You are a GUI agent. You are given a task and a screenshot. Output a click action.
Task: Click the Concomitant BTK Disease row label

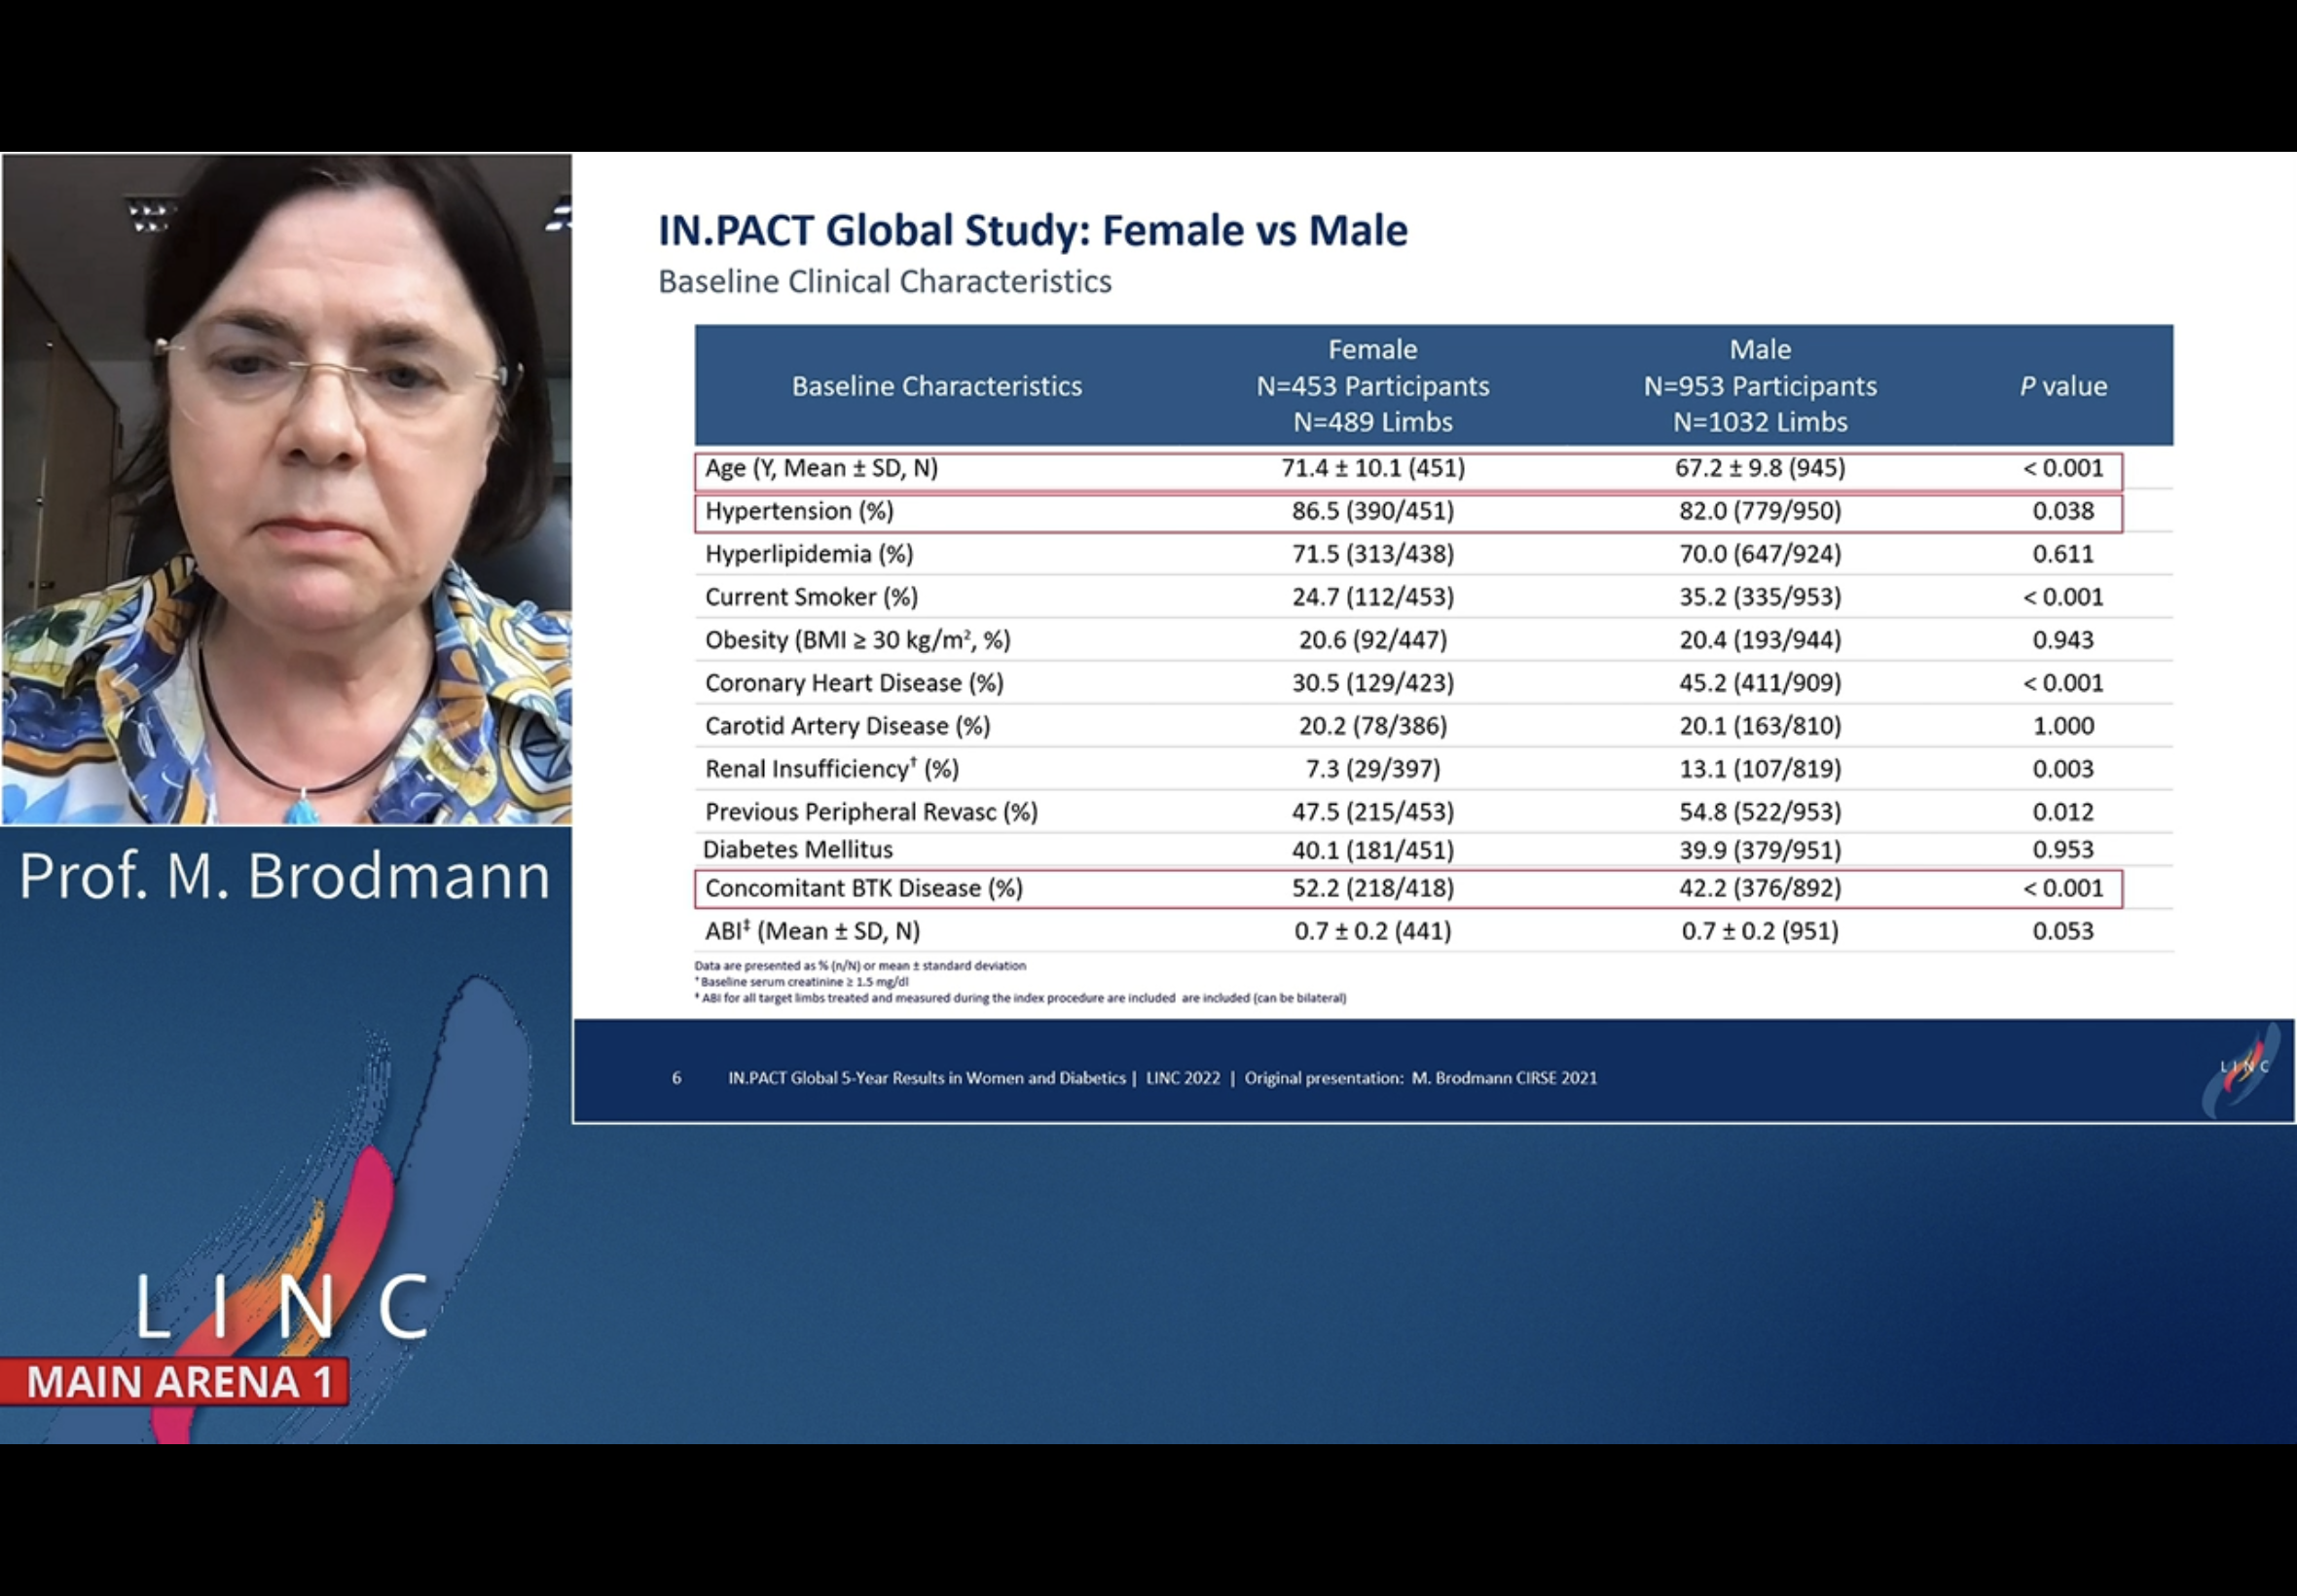(863, 888)
